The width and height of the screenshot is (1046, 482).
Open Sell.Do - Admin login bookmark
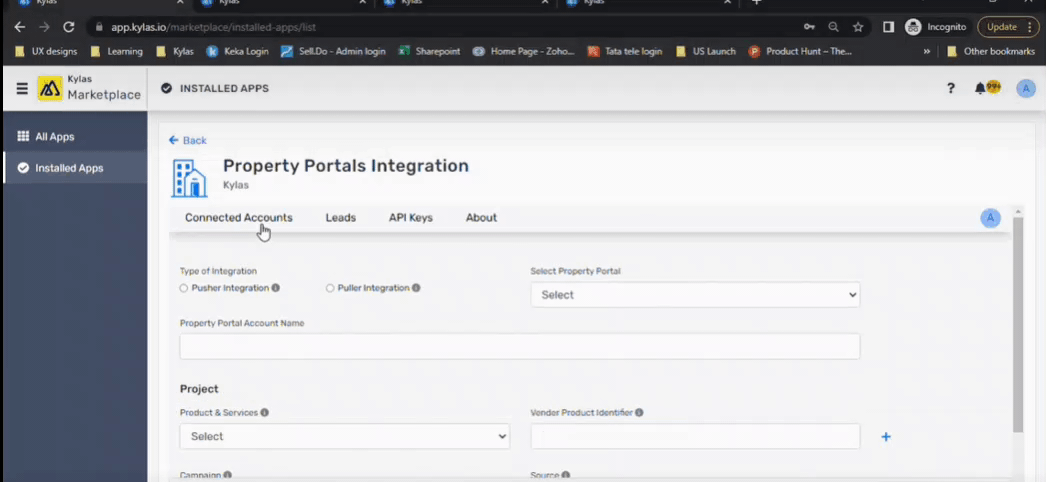(333, 51)
